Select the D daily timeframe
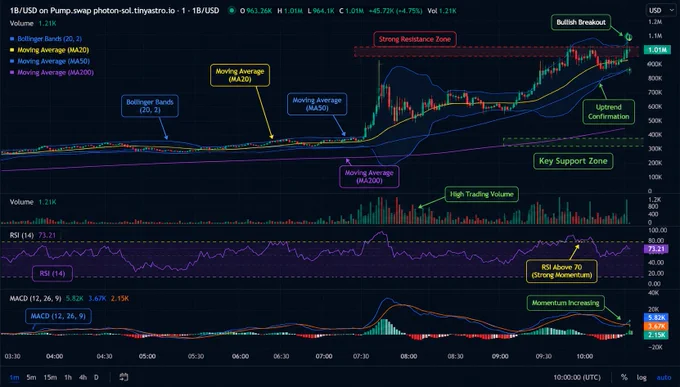 pos(96,377)
